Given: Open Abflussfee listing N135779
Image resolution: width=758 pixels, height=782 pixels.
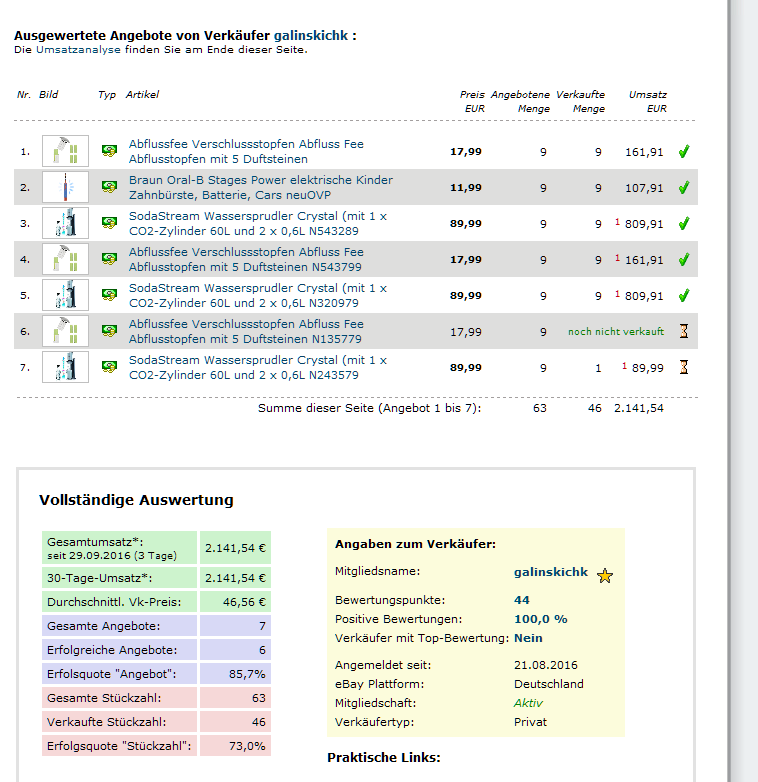Looking at the screenshot, I should point(246,331).
